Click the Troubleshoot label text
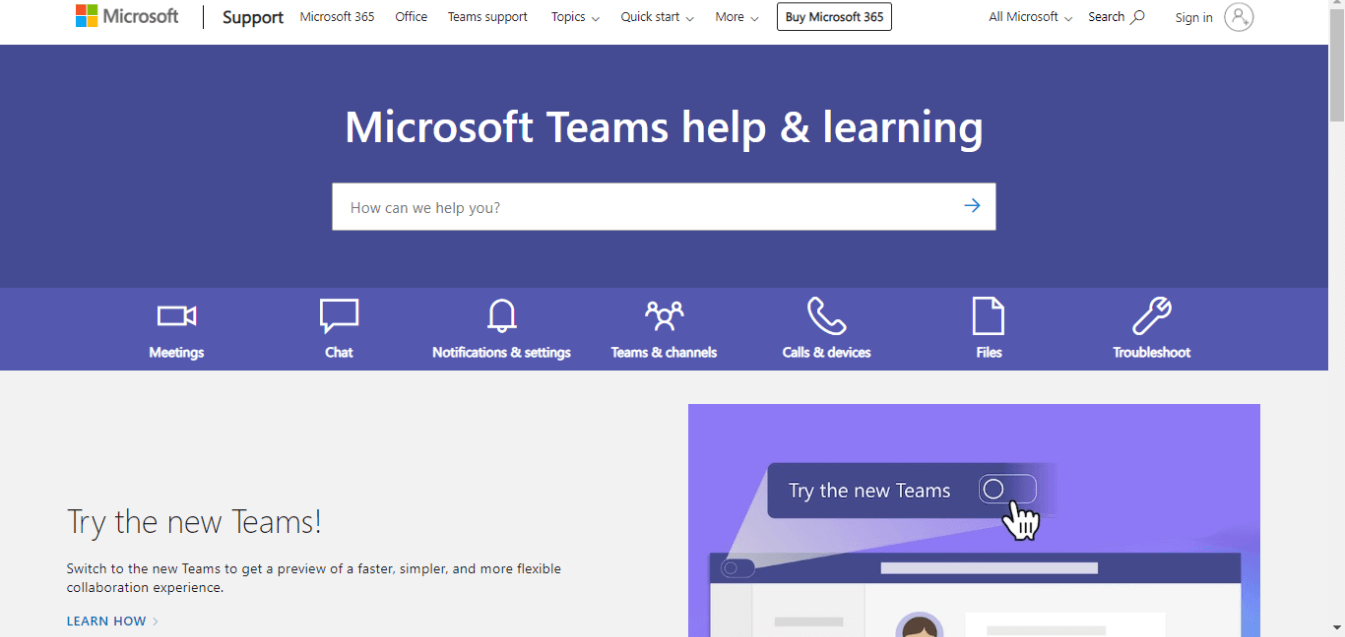 click(x=1152, y=352)
